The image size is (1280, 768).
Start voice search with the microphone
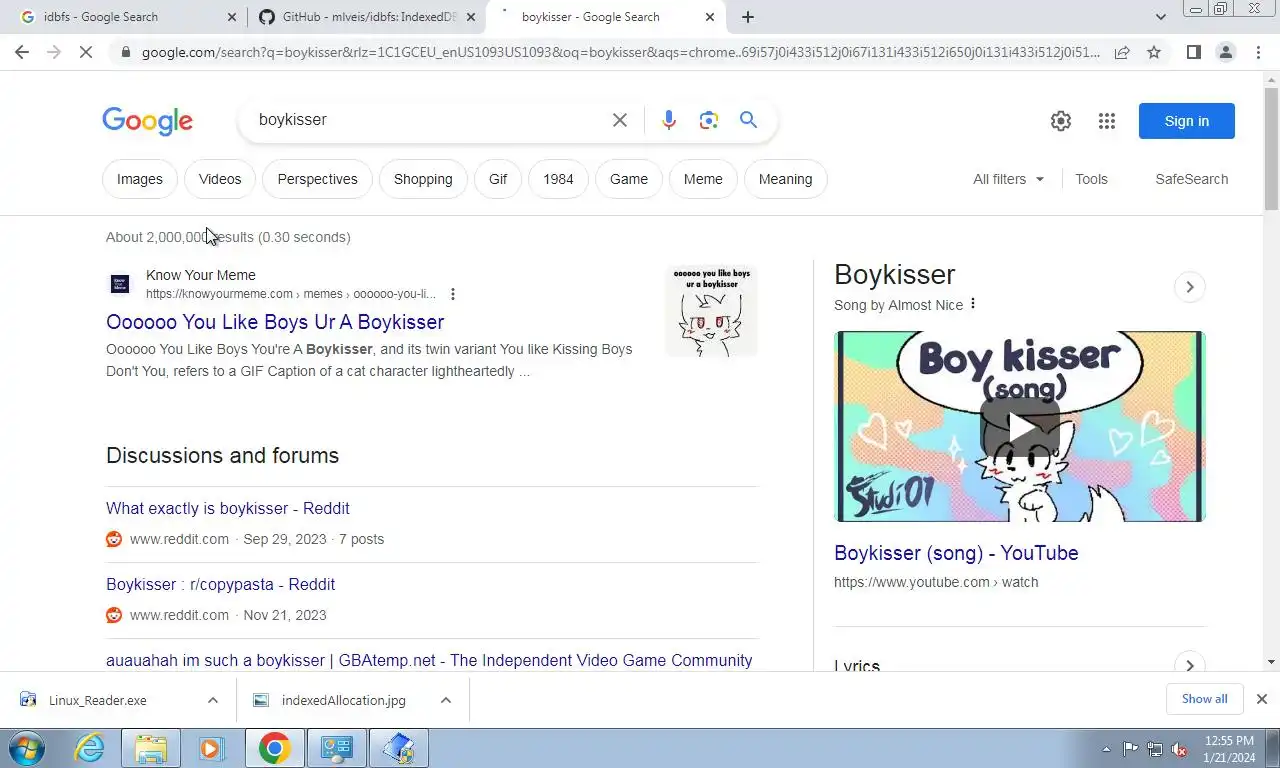coord(669,120)
